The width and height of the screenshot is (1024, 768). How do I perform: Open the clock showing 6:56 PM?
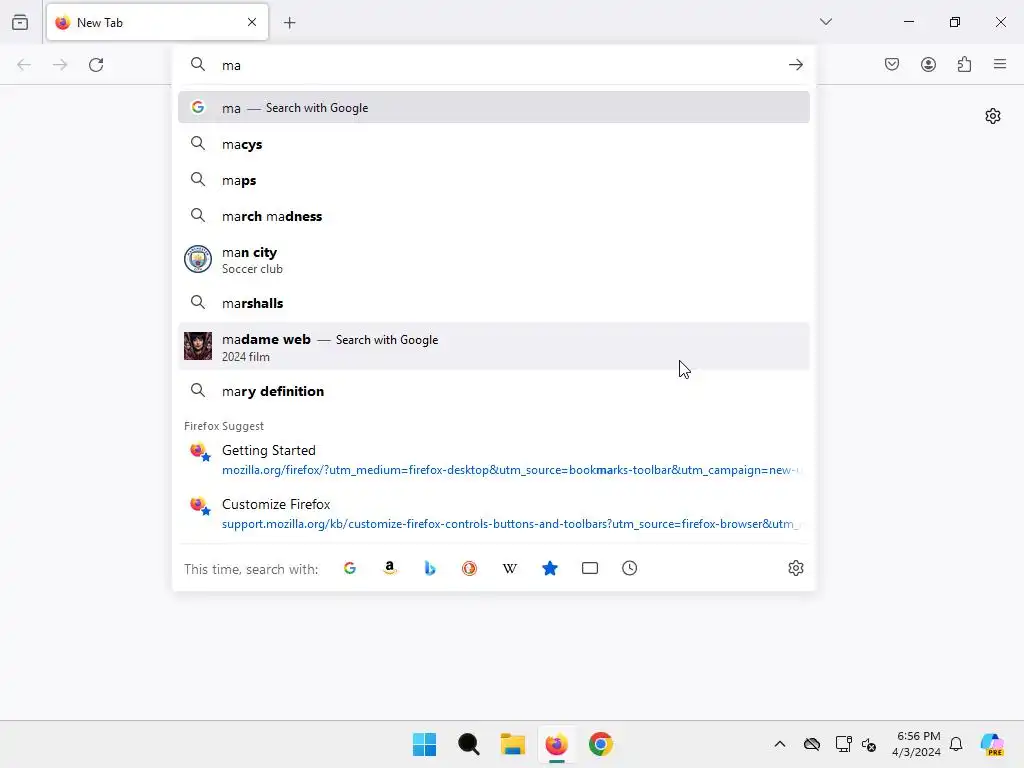pos(917,744)
